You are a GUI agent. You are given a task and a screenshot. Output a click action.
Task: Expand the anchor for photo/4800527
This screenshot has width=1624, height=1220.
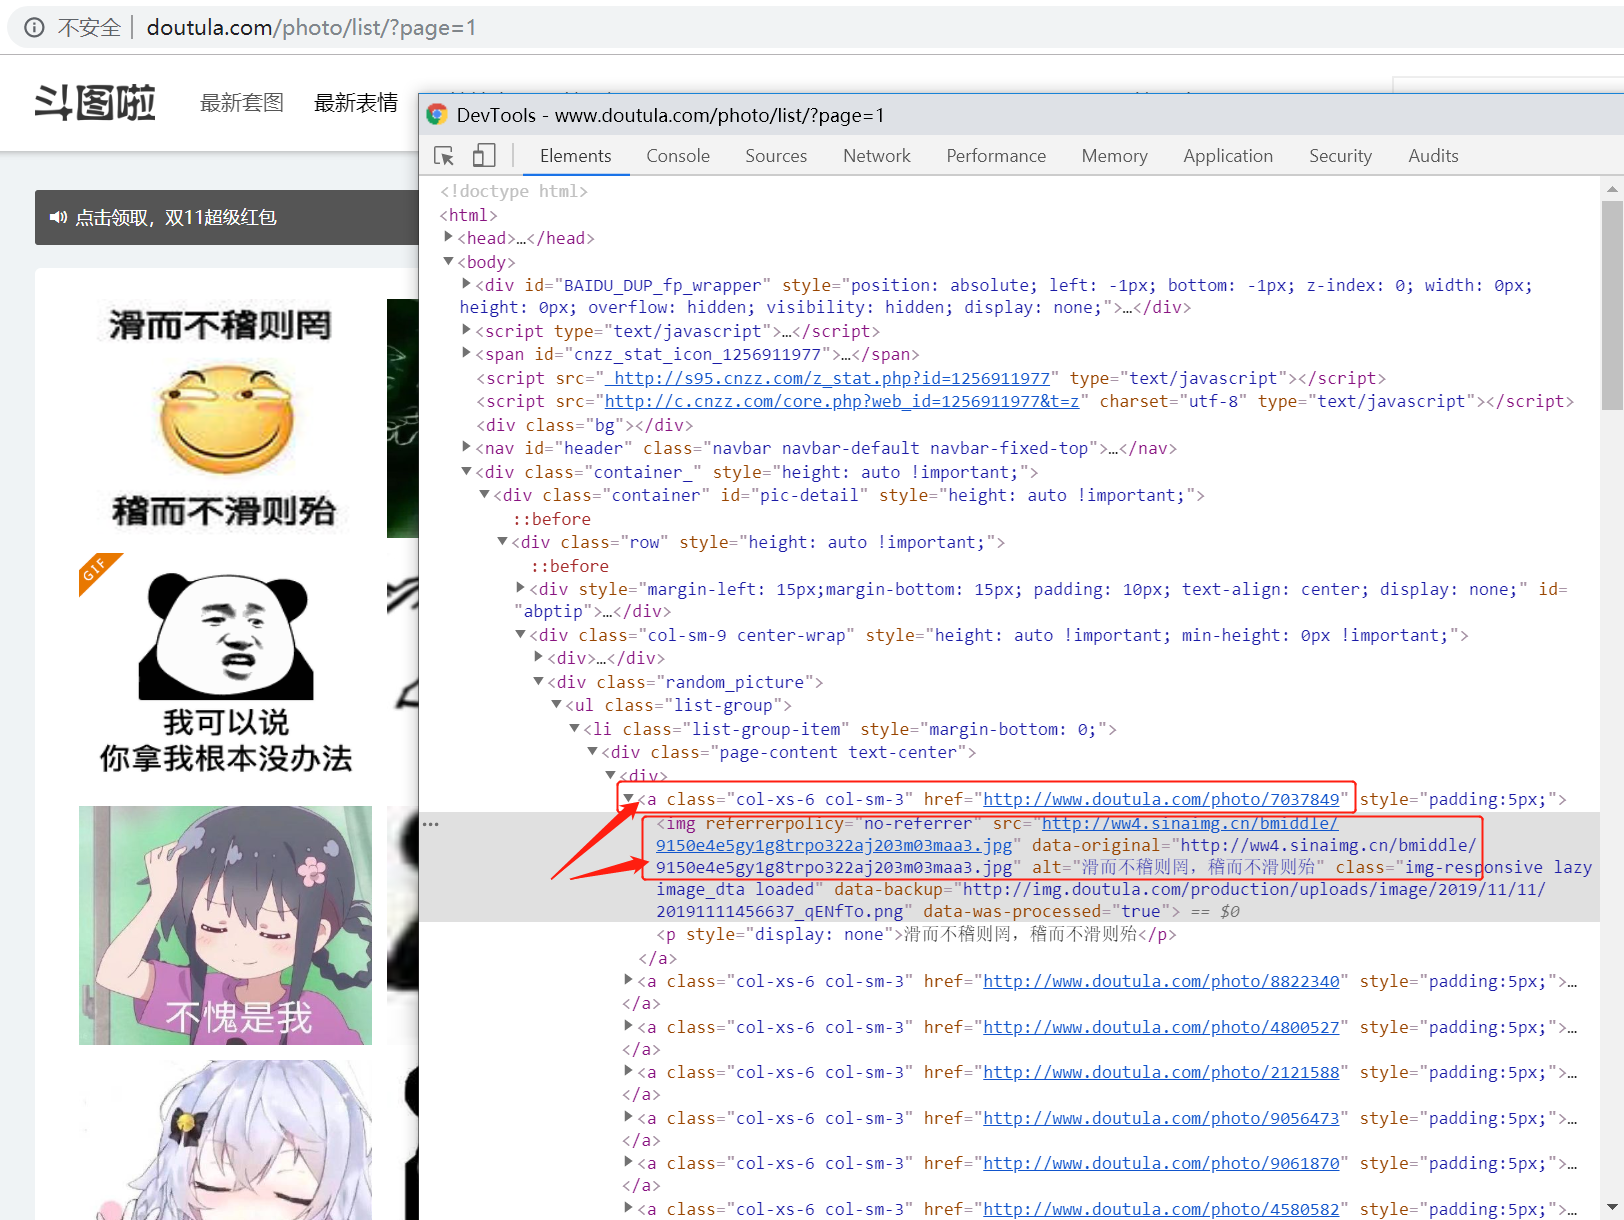coord(629,1026)
